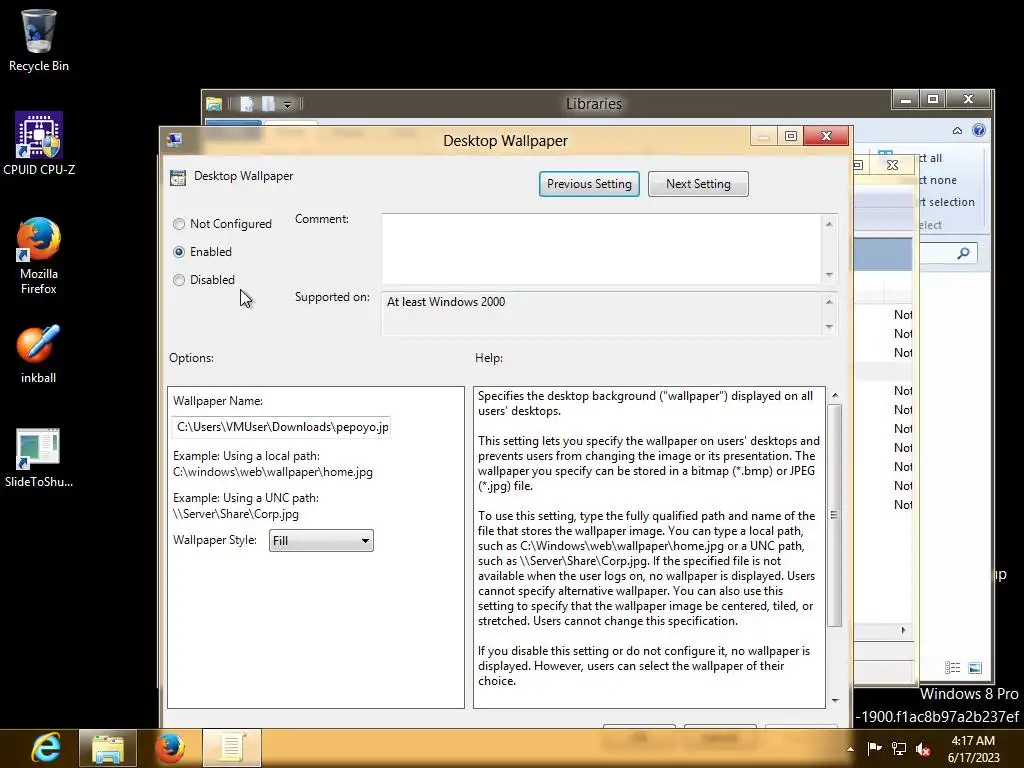Open the Wallpaper Style dropdown
Viewport: 1024px width, 768px height.
coord(321,541)
